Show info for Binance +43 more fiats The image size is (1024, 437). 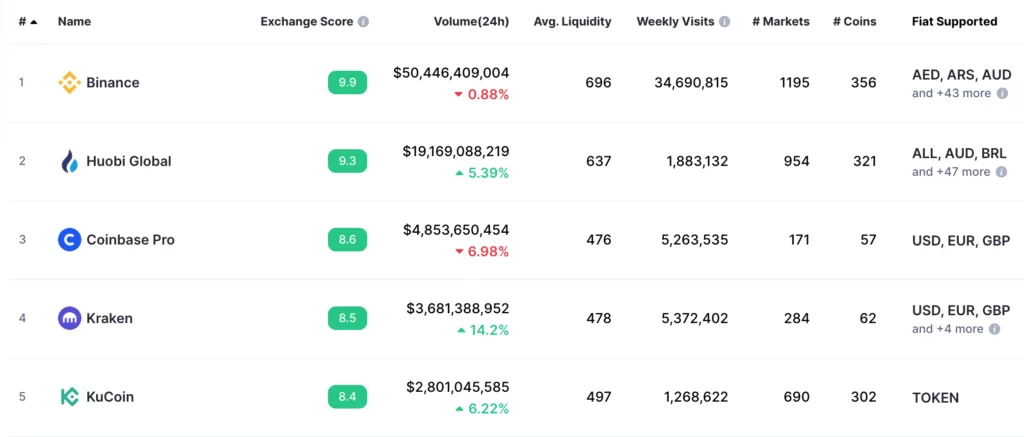1002,93
